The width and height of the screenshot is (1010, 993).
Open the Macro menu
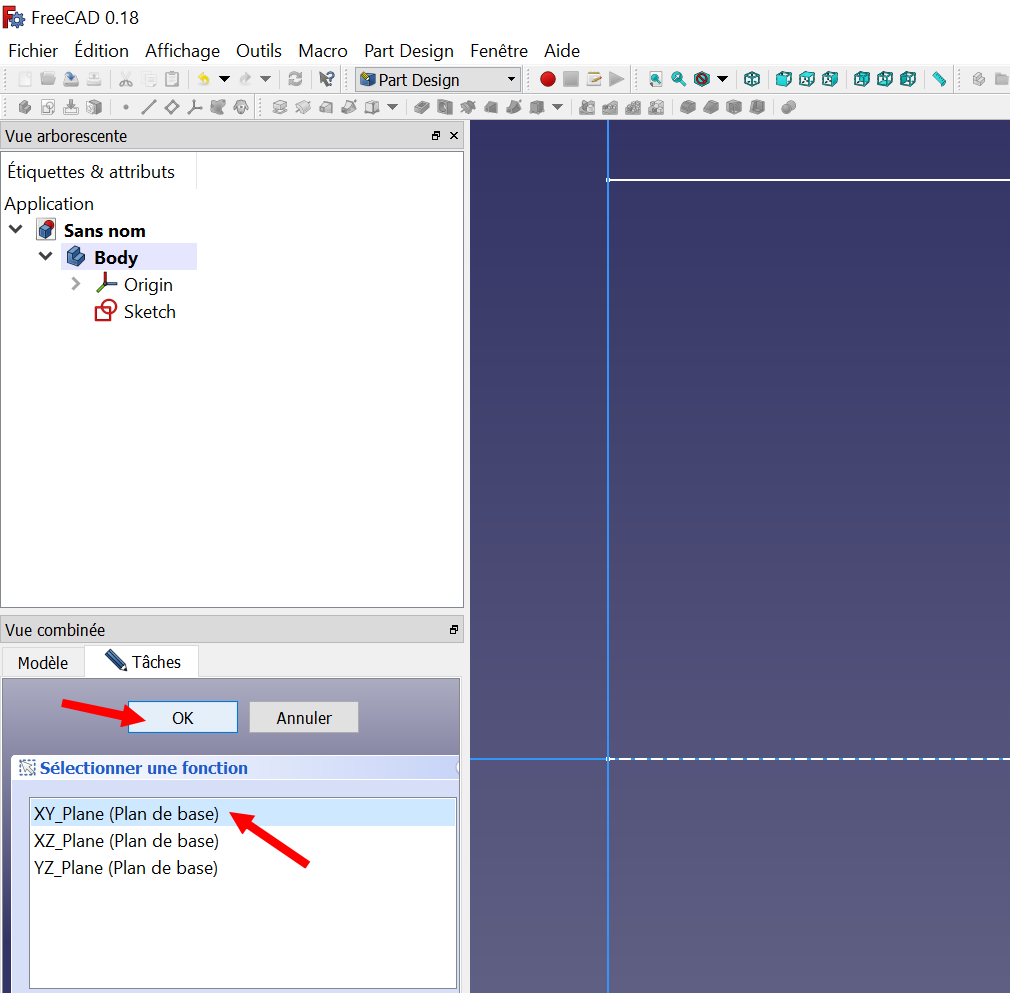323,51
